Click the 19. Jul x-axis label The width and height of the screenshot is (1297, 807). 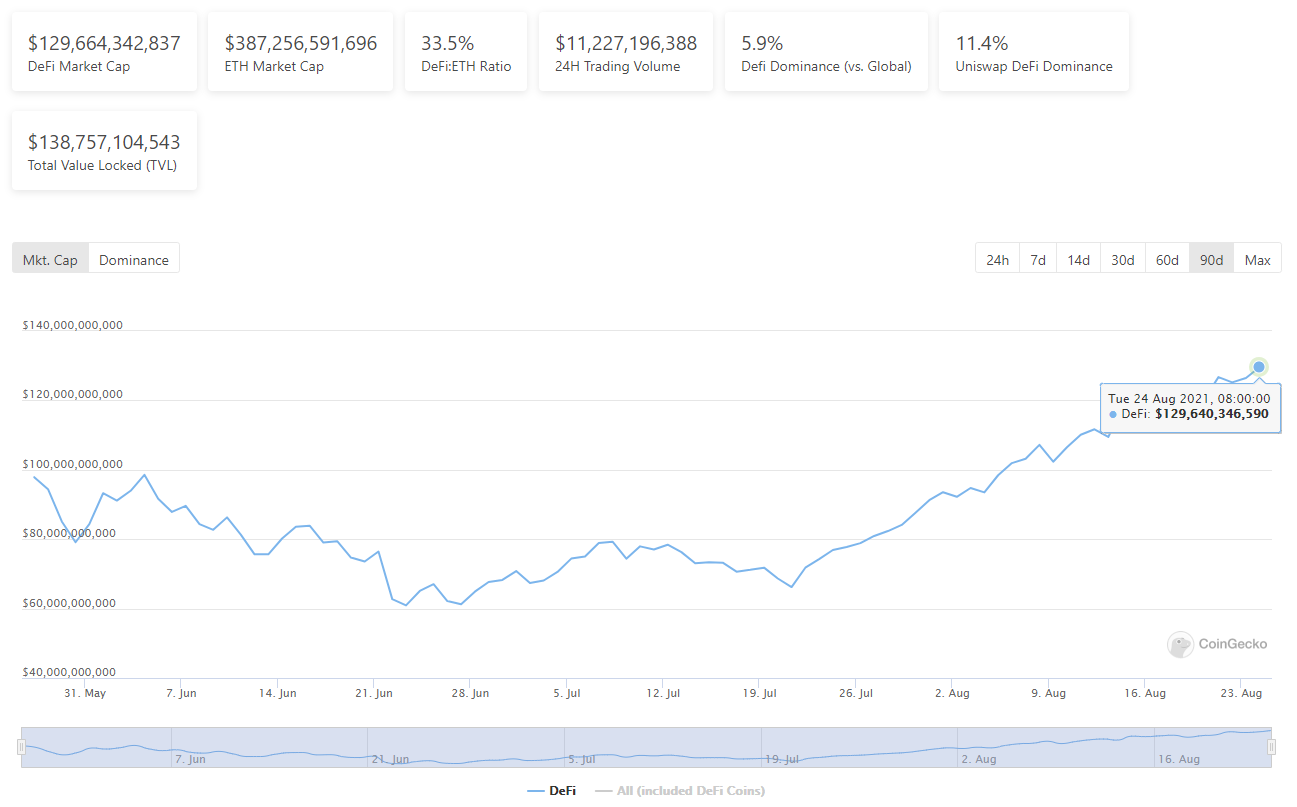click(760, 693)
